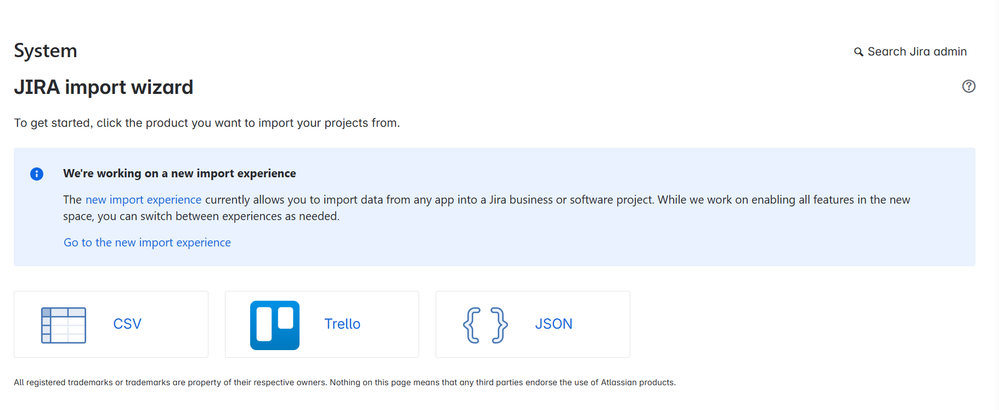Image resolution: width=999 pixels, height=410 pixels.
Task: Click the 'To get started' instruction text
Action: (207, 123)
